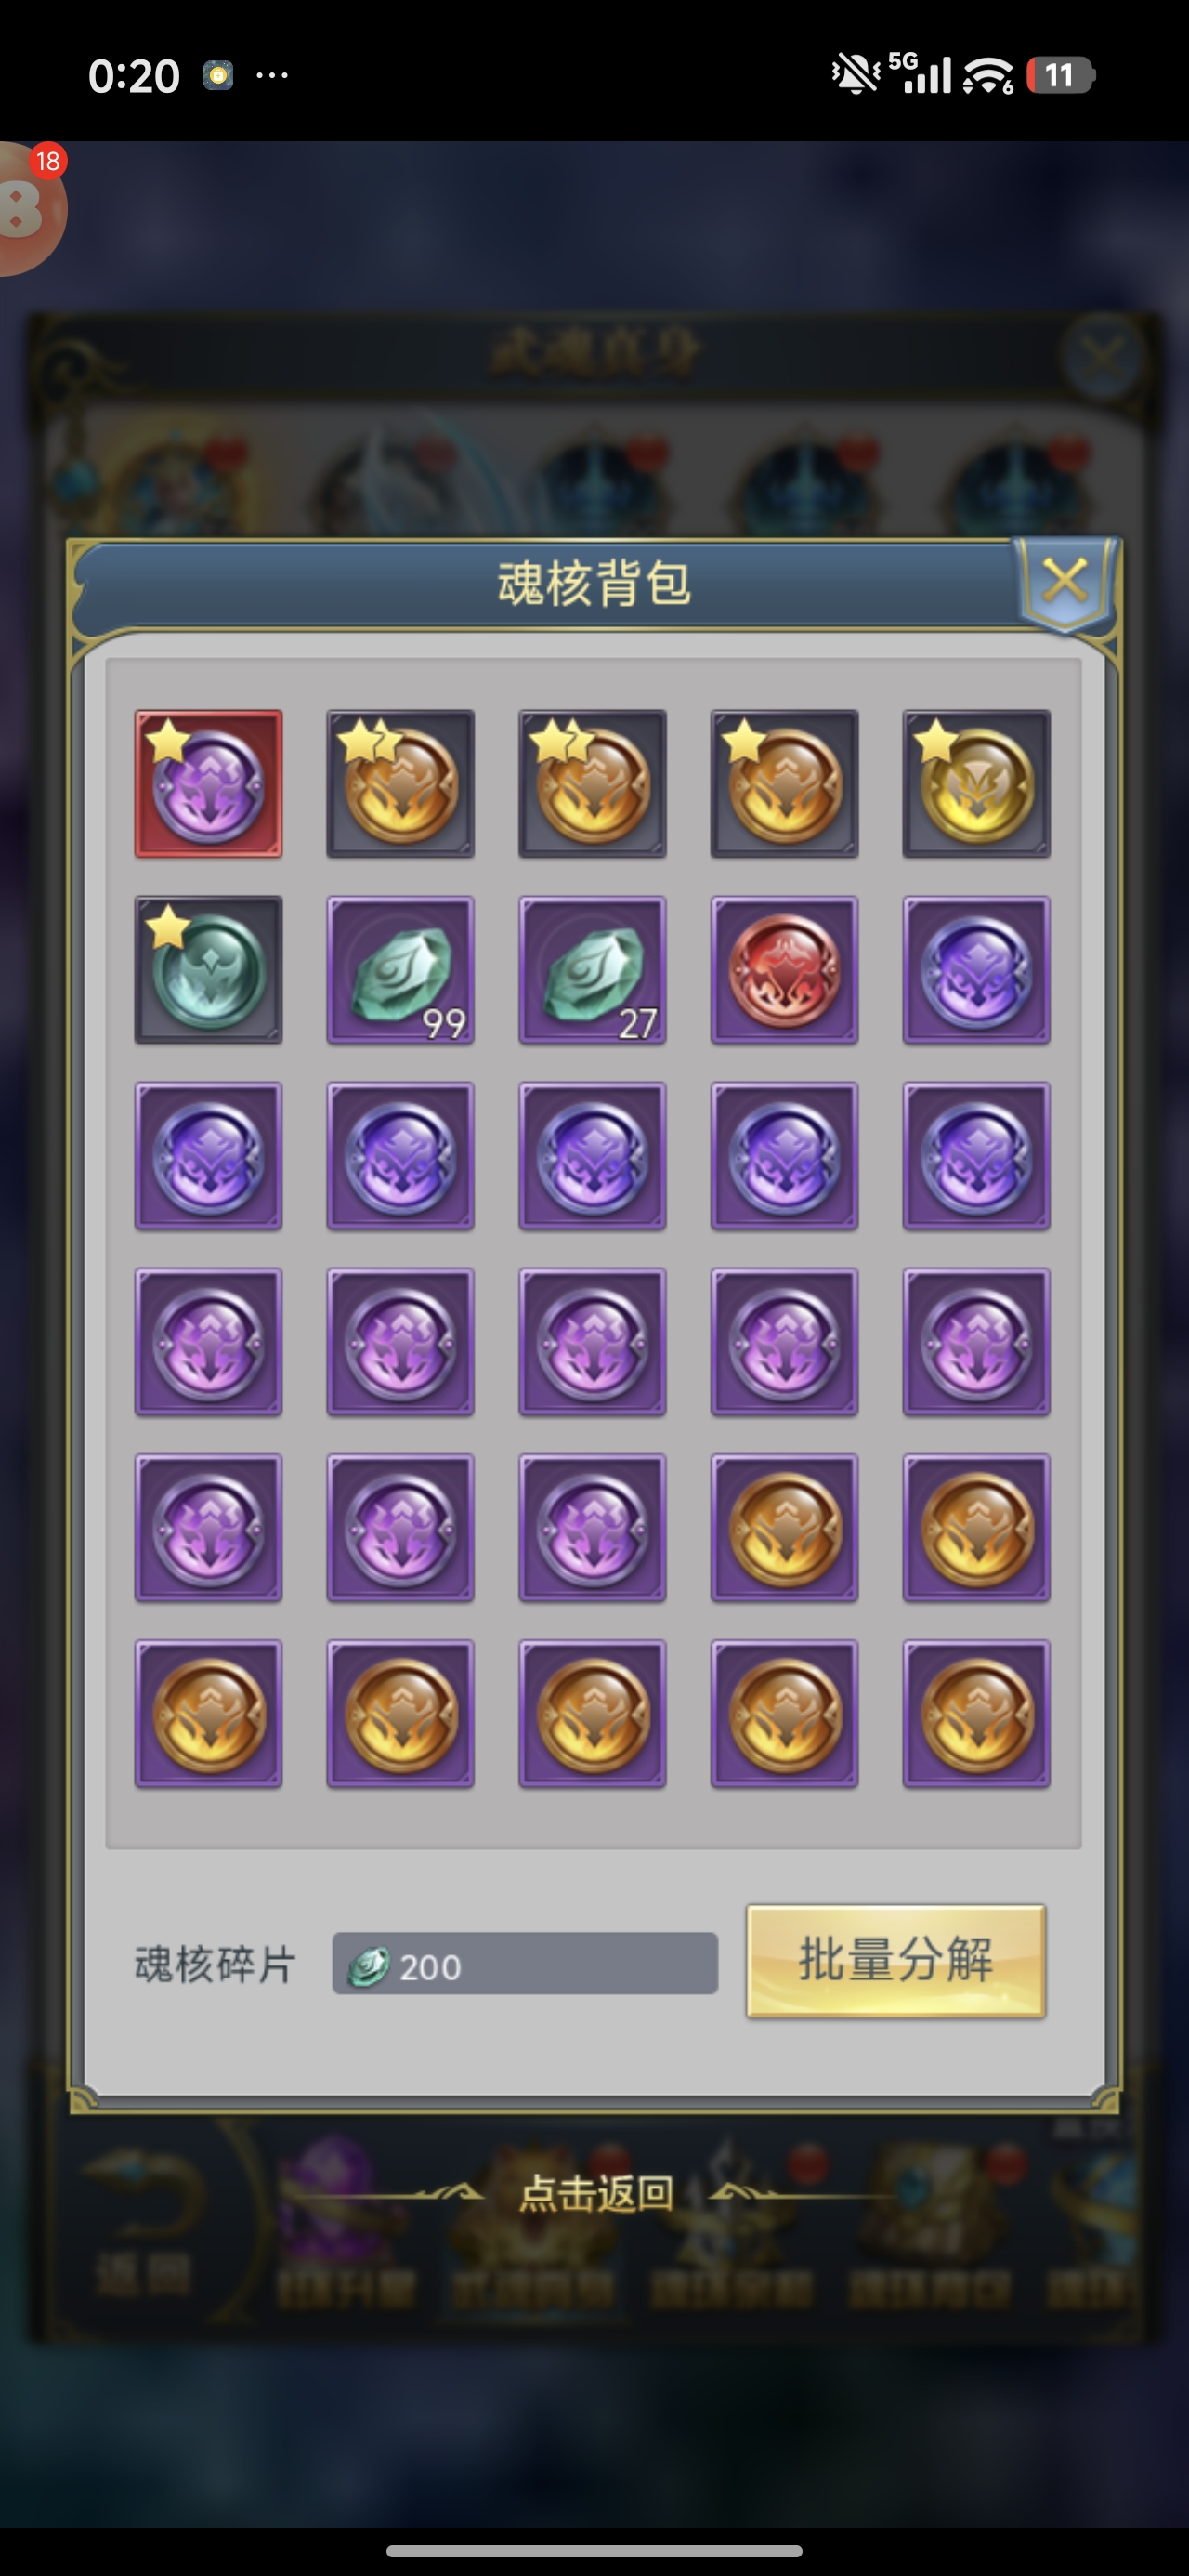Select the red-highlighted purple soul core
1189x2576 pixels.
tap(208, 784)
